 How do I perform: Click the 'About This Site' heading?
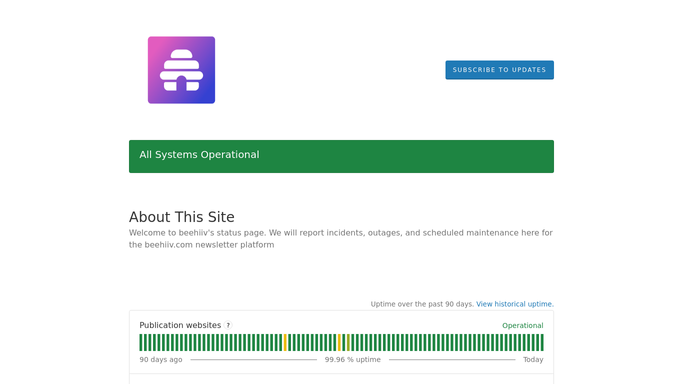pyautogui.click(x=182, y=217)
